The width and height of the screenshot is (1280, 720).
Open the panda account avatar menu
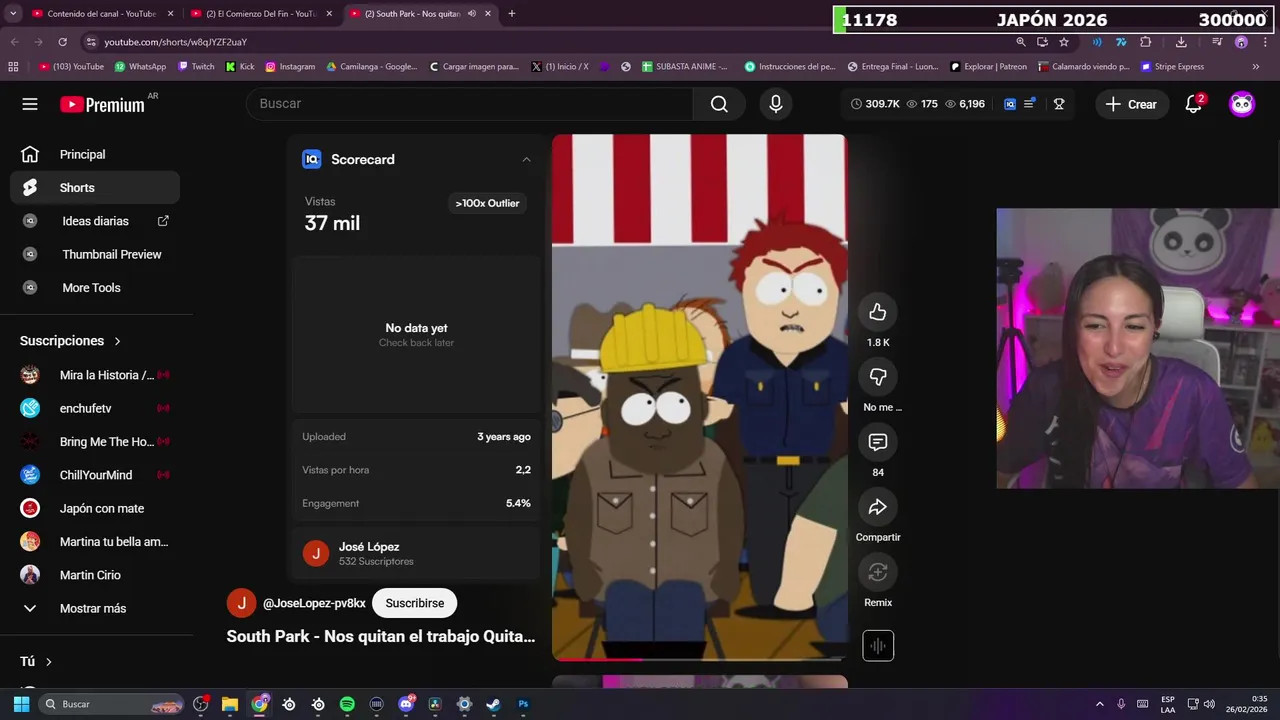(1242, 104)
